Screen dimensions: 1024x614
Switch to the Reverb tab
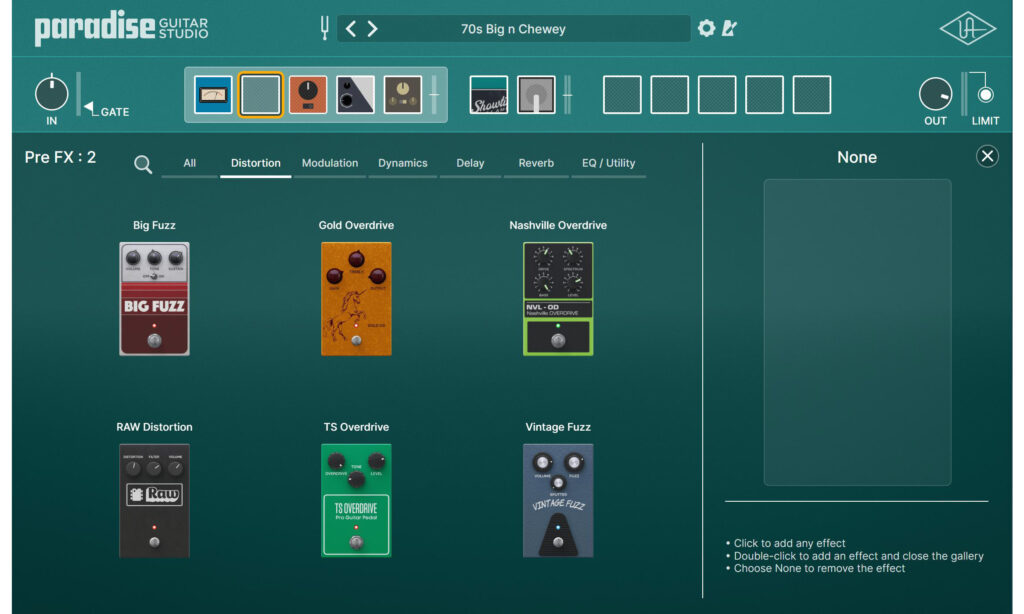tap(536, 163)
